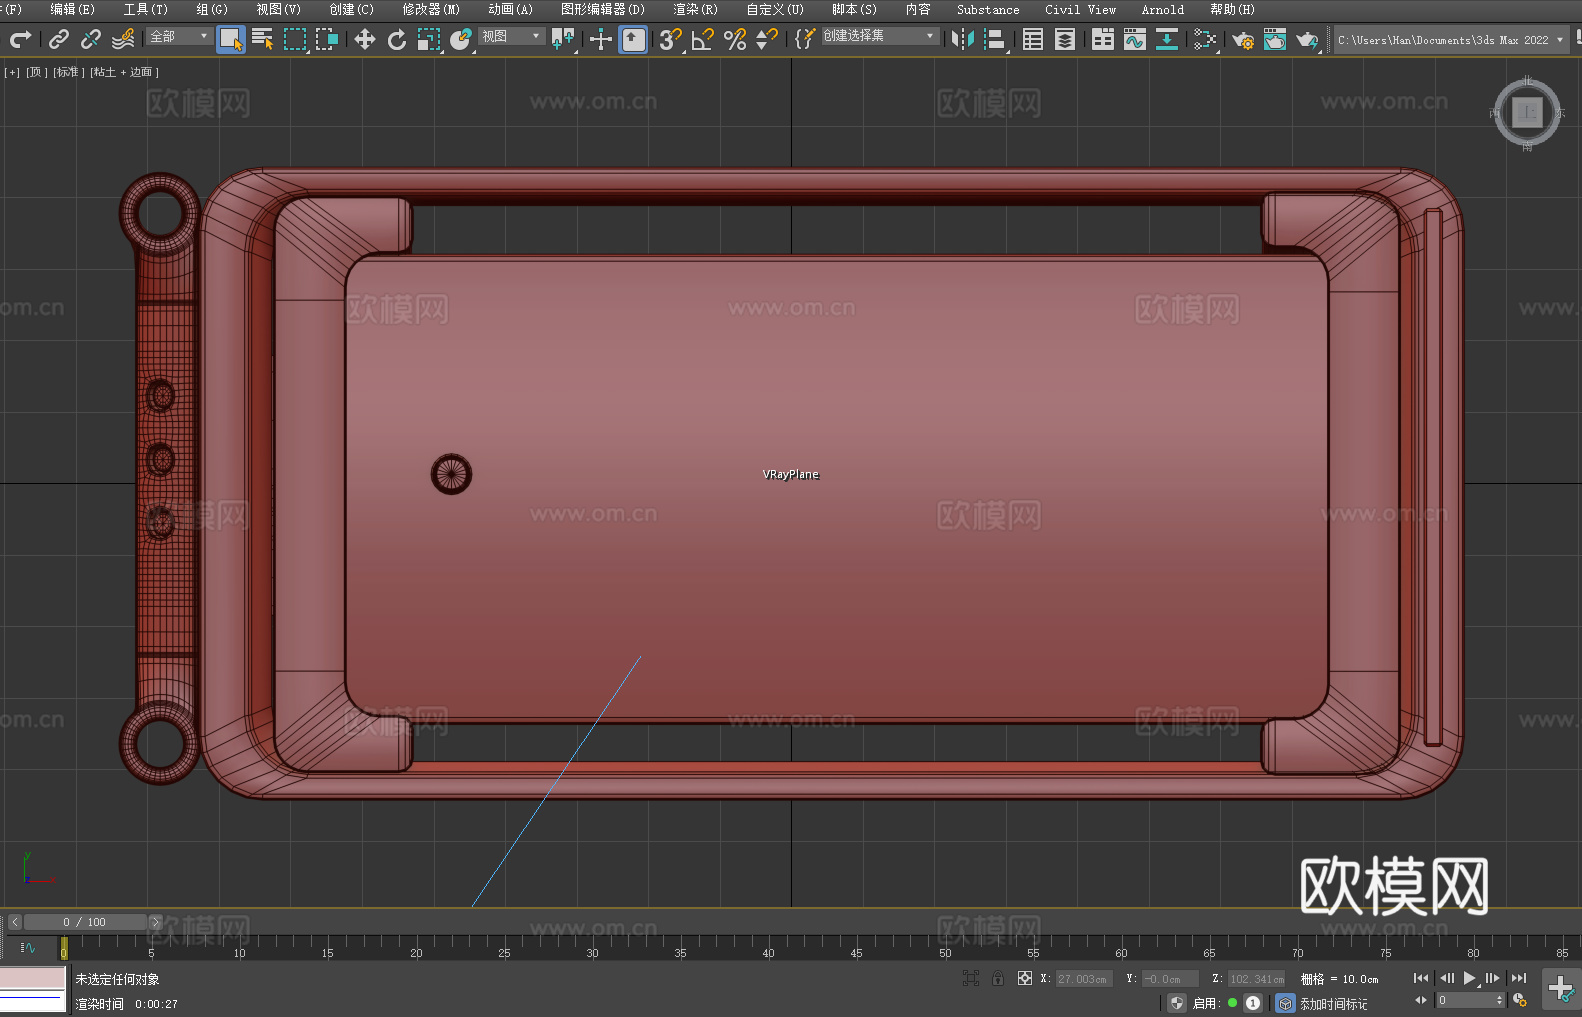Screen dimensions: 1582x1017
Task: Toggle the Angle Snap button
Action: tap(702, 39)
